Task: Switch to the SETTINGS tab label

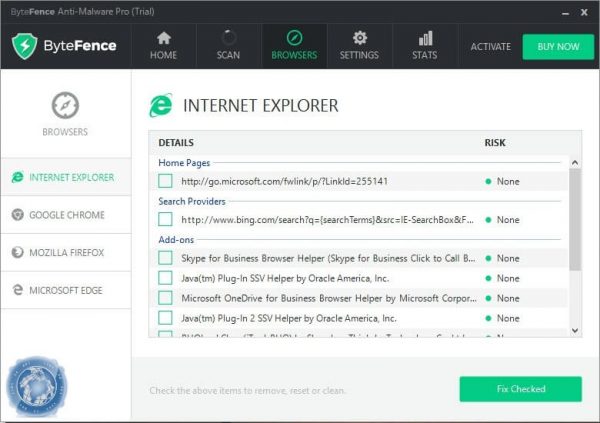Action: (359, 55)
